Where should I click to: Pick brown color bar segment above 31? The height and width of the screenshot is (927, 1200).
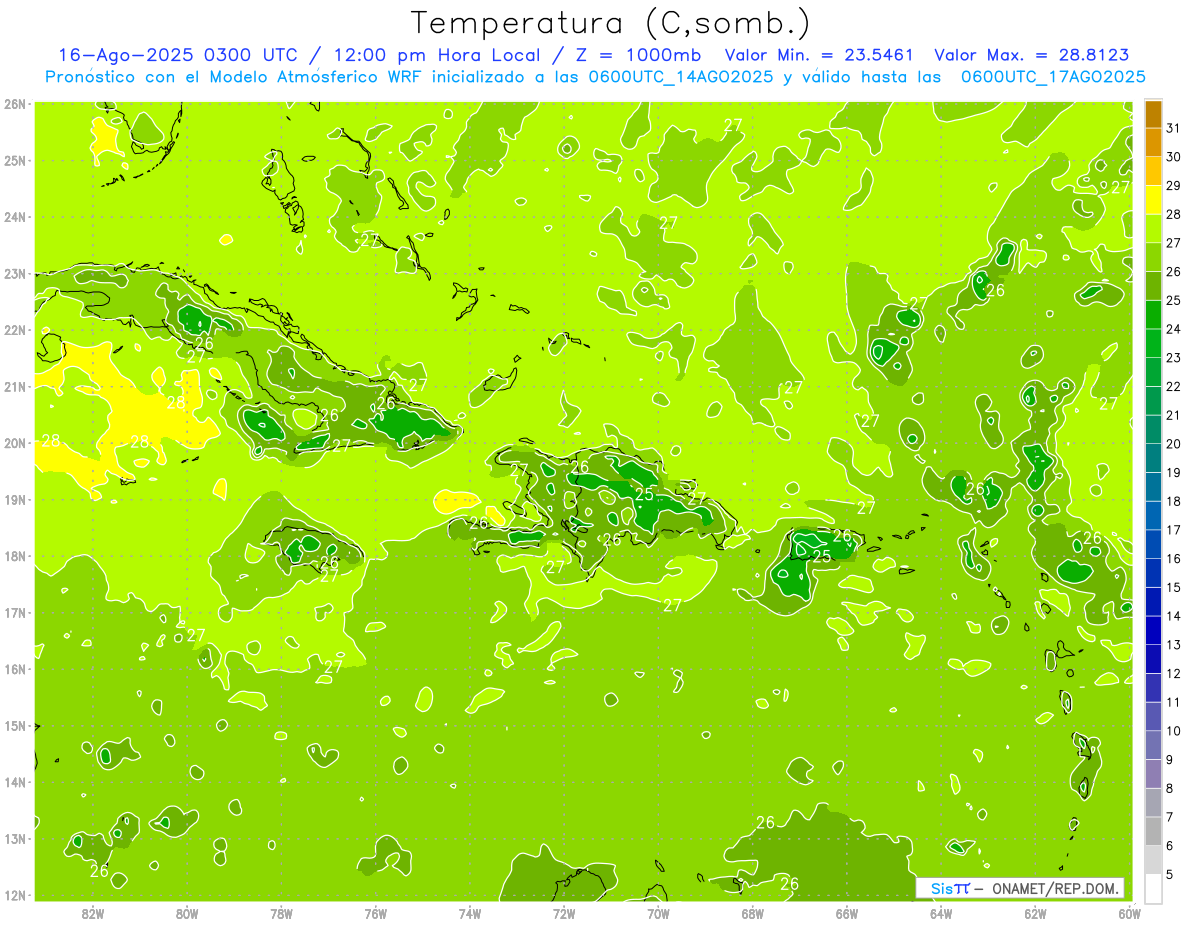[x=1154, y=115]
